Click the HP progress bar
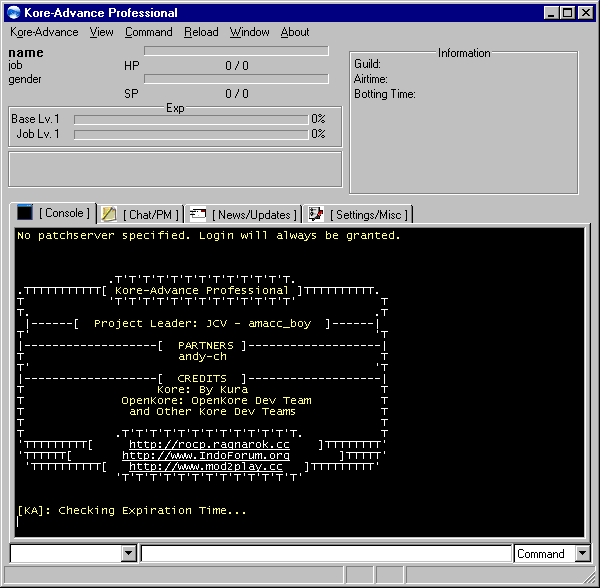Viewport: 600px width, 588px height. tap(236, 51)
